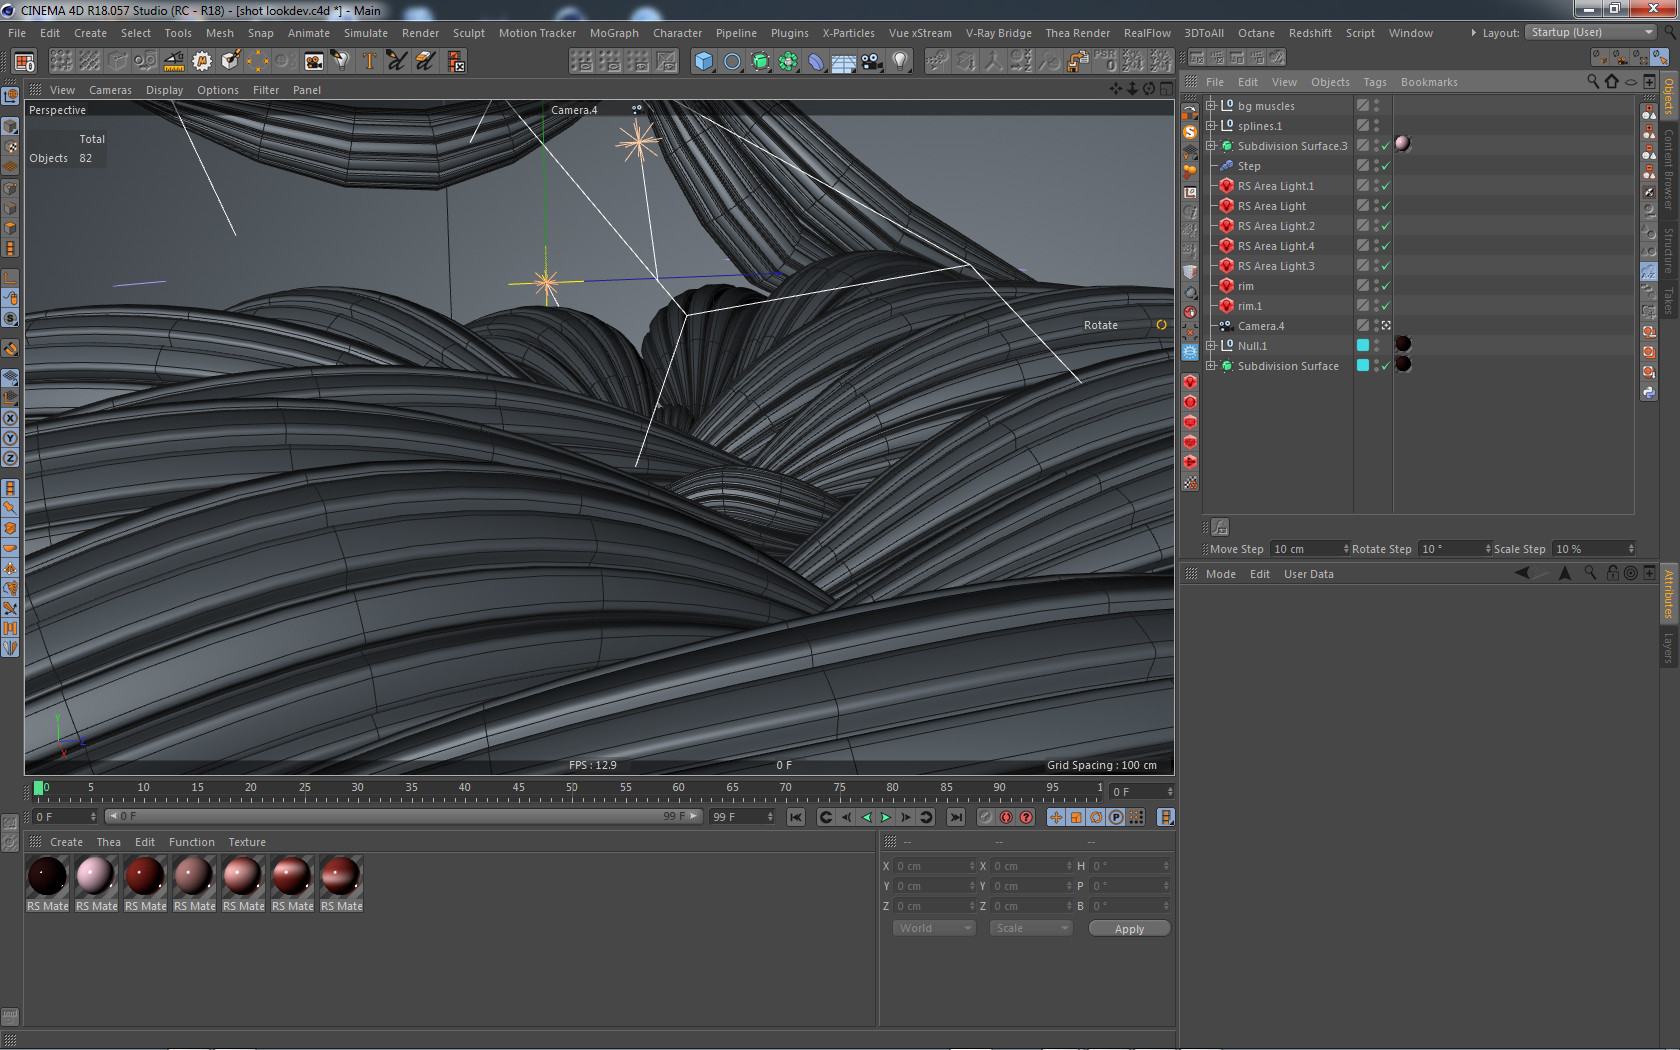Image resolution: width=1680 pixels, height=1050 pixels.
Task: Add a camera with the toolbar camera icon
Action: click(872, 61)
